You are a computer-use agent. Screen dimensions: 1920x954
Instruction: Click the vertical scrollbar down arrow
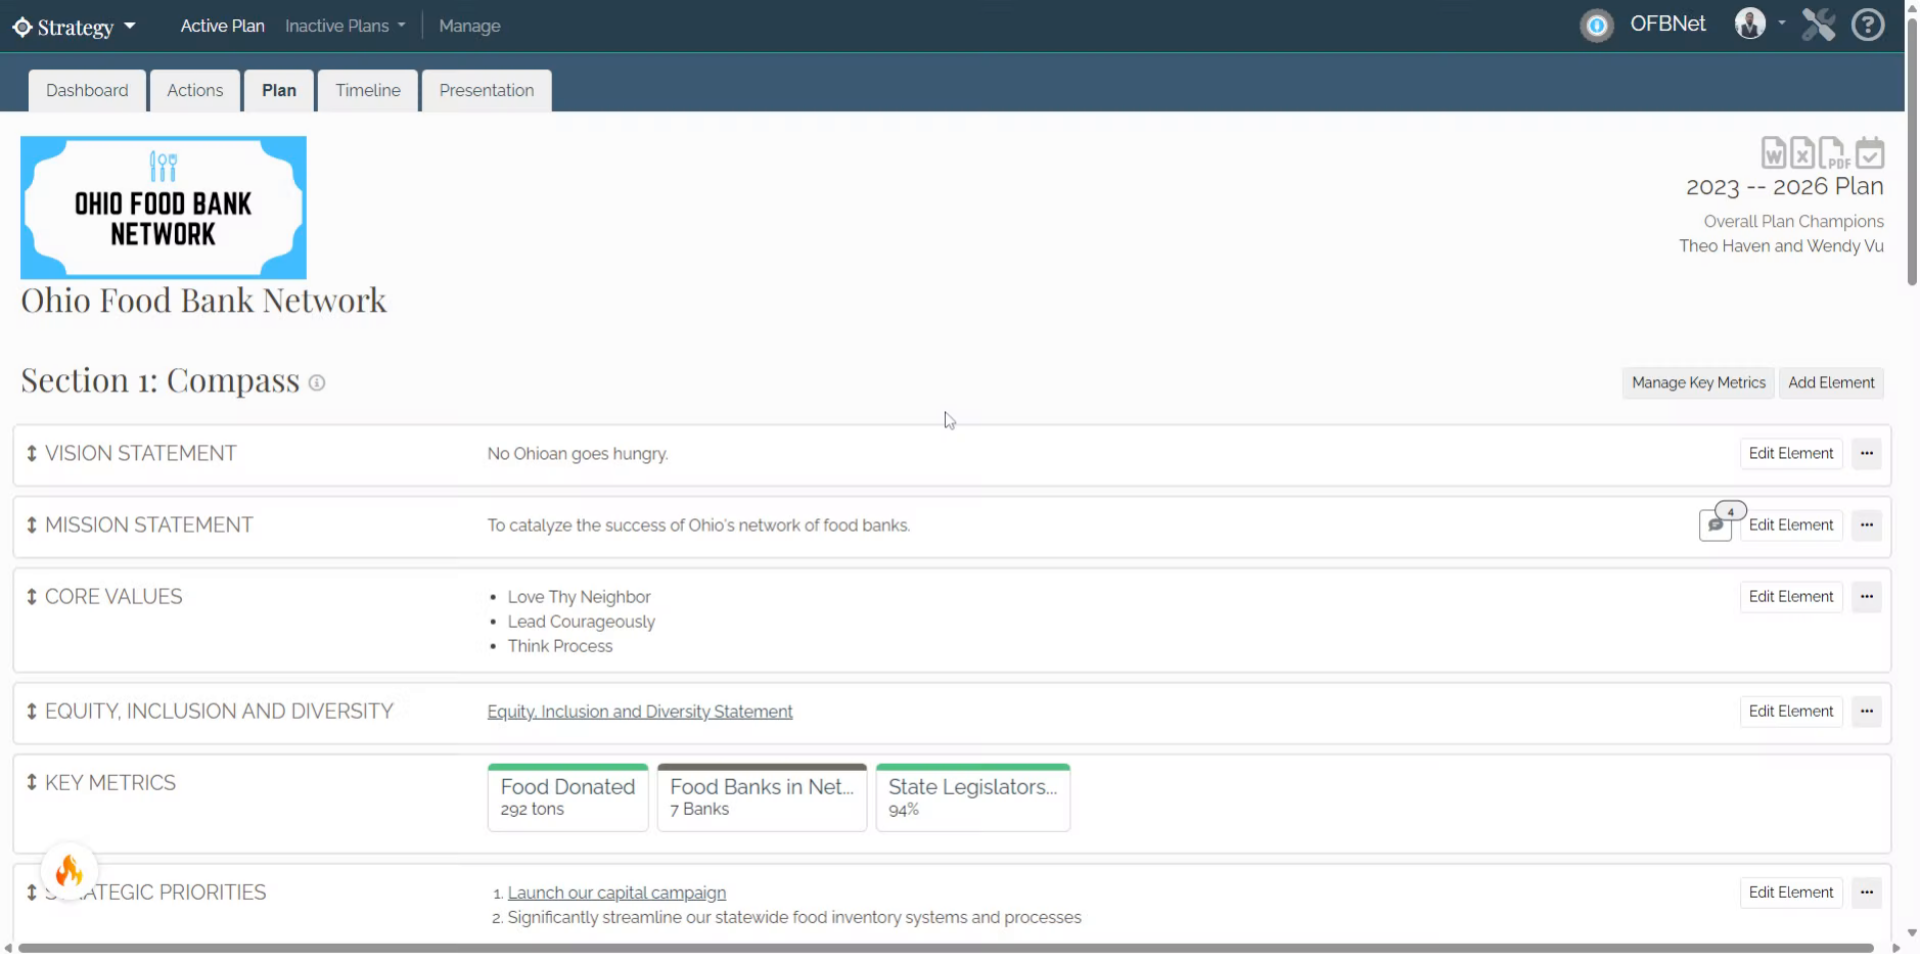1912,933
